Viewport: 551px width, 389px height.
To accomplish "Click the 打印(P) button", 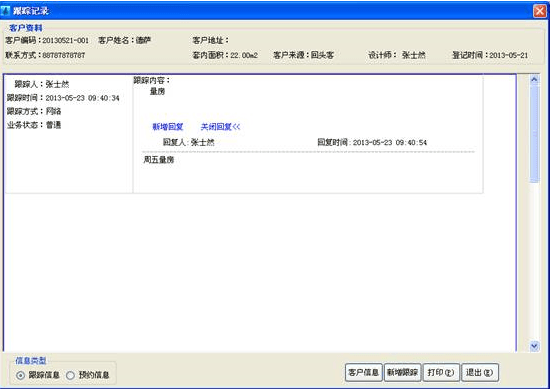I will (441, 372).
